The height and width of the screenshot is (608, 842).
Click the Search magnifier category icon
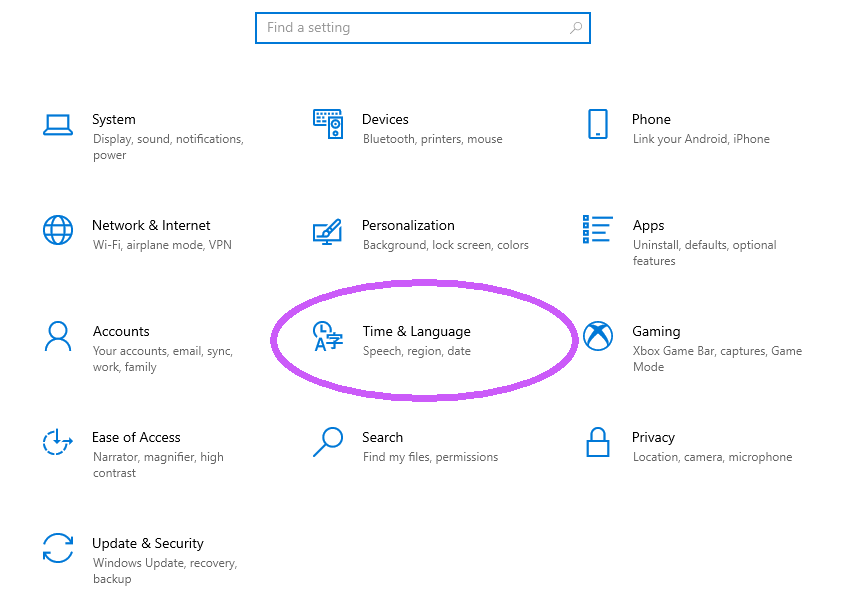[x=328, y=442]
